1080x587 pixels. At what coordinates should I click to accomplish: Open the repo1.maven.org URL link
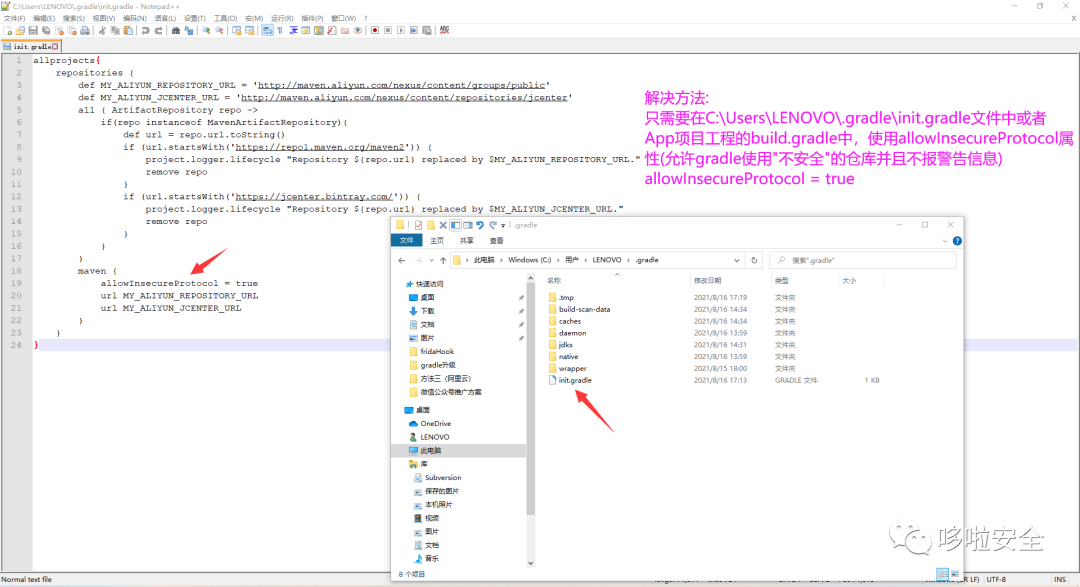(320, 147)
